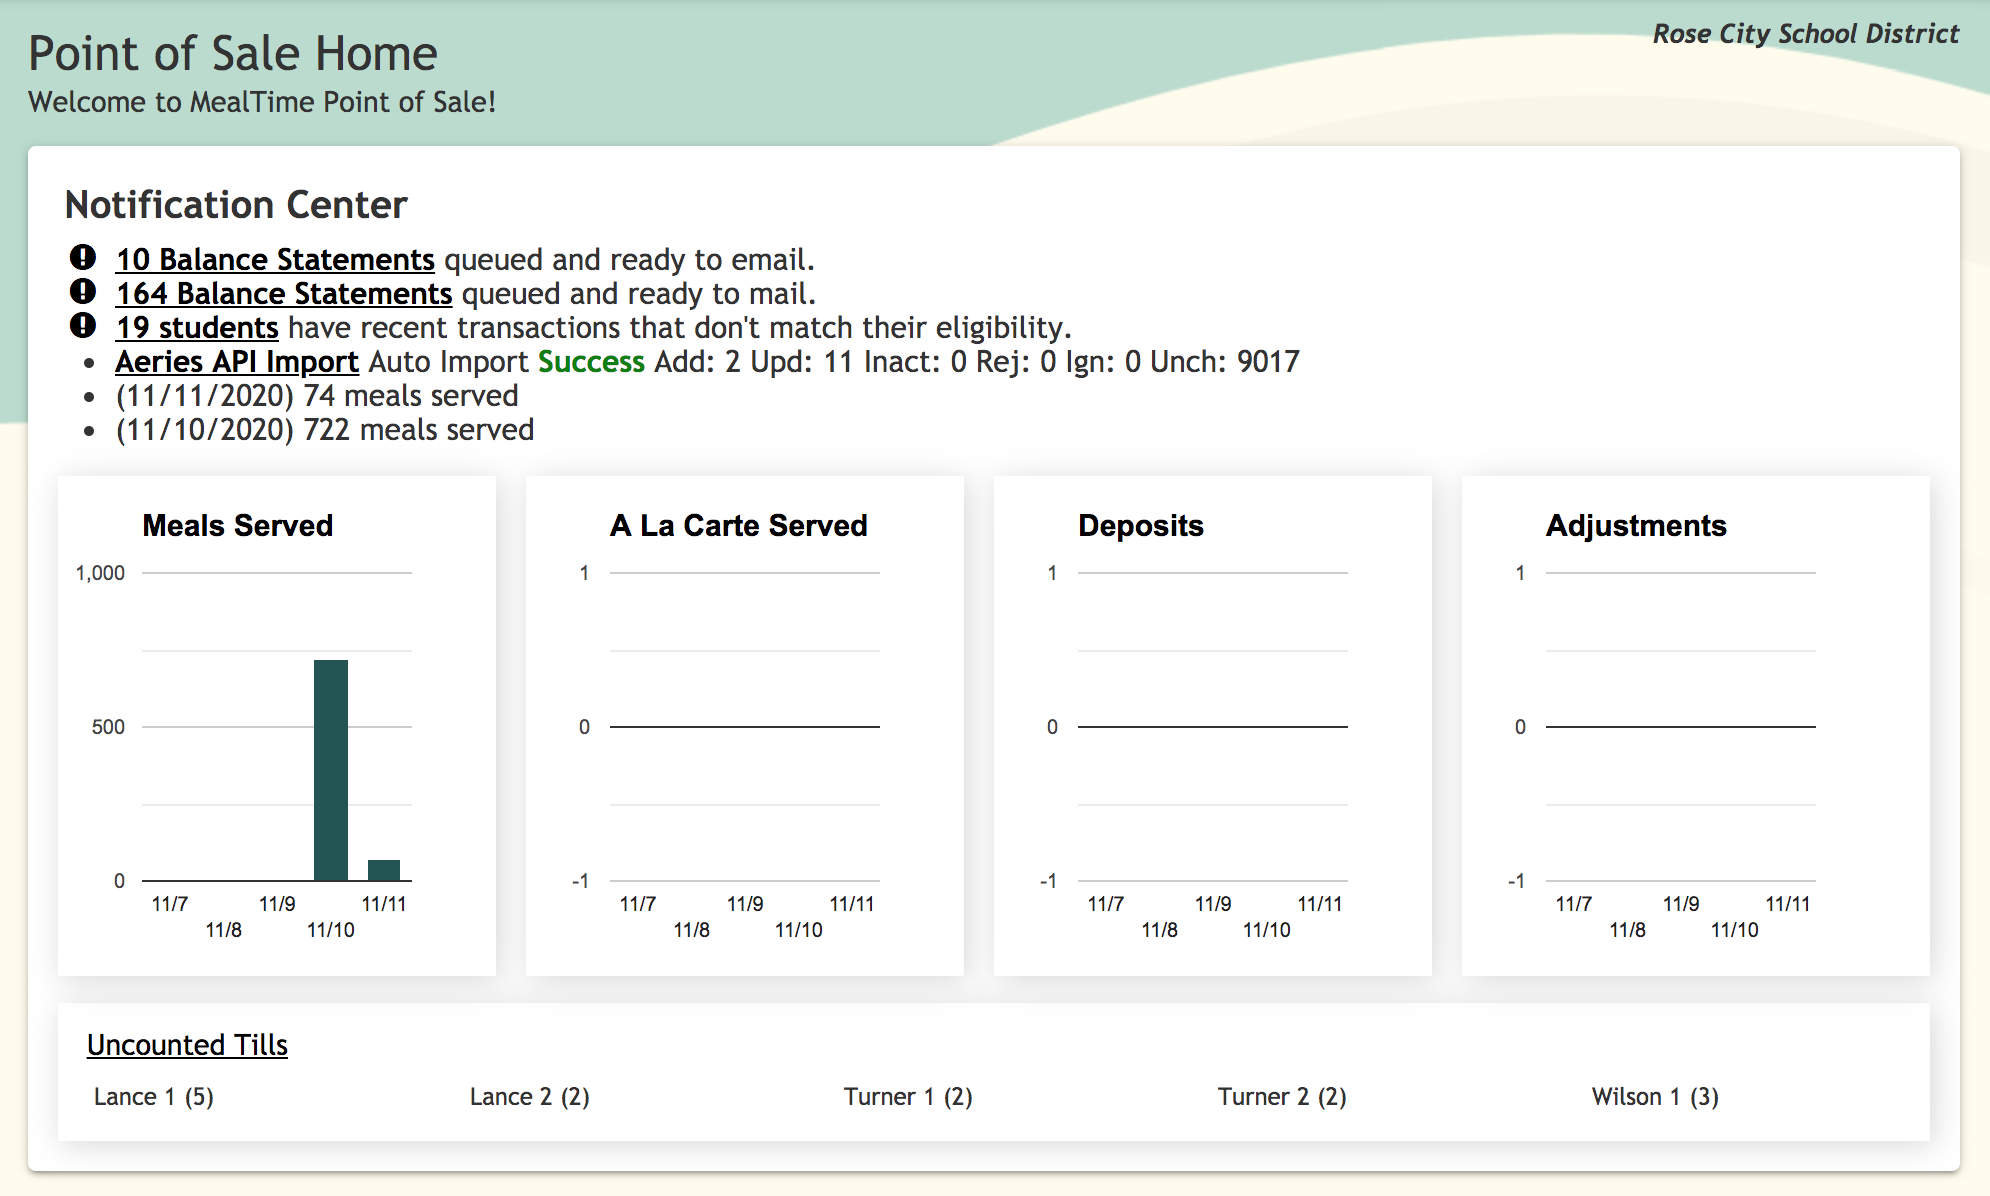Click alert icon beside 10 Balance Statements
The height and width of the screenshot is (1196, 1990).
click(83, 258)
